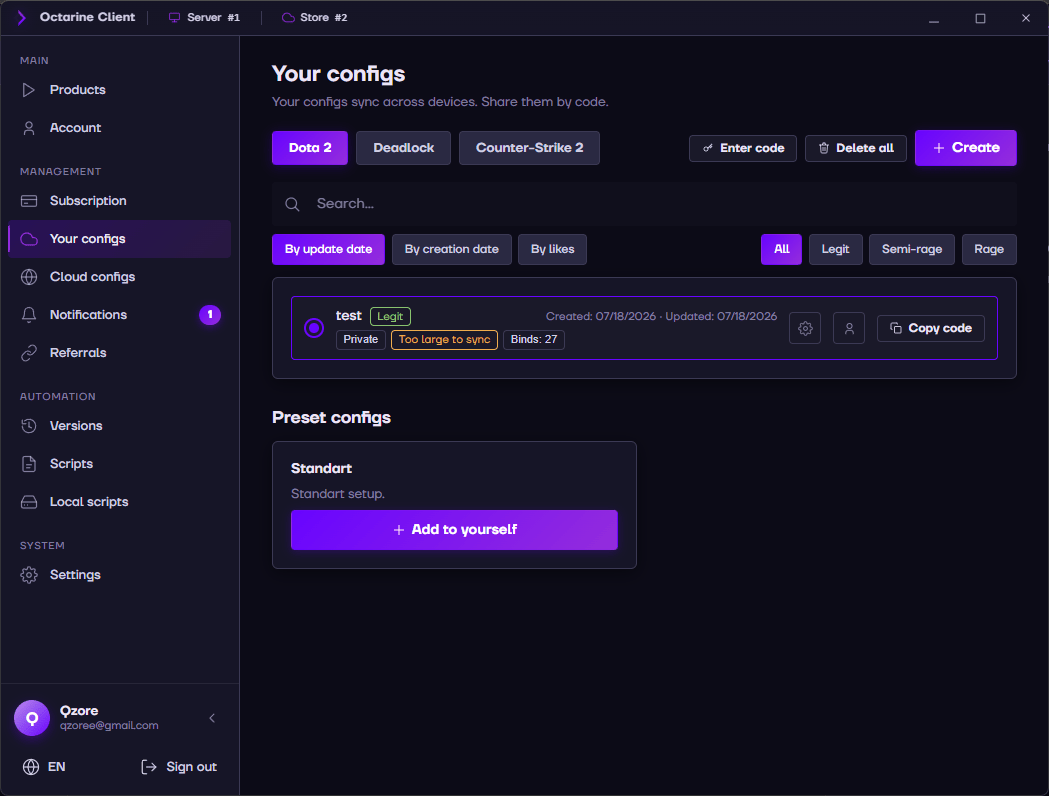Click the Create config button
Image resolution: width=1049 pixels, height=796 pixels.
coord(965,148)
